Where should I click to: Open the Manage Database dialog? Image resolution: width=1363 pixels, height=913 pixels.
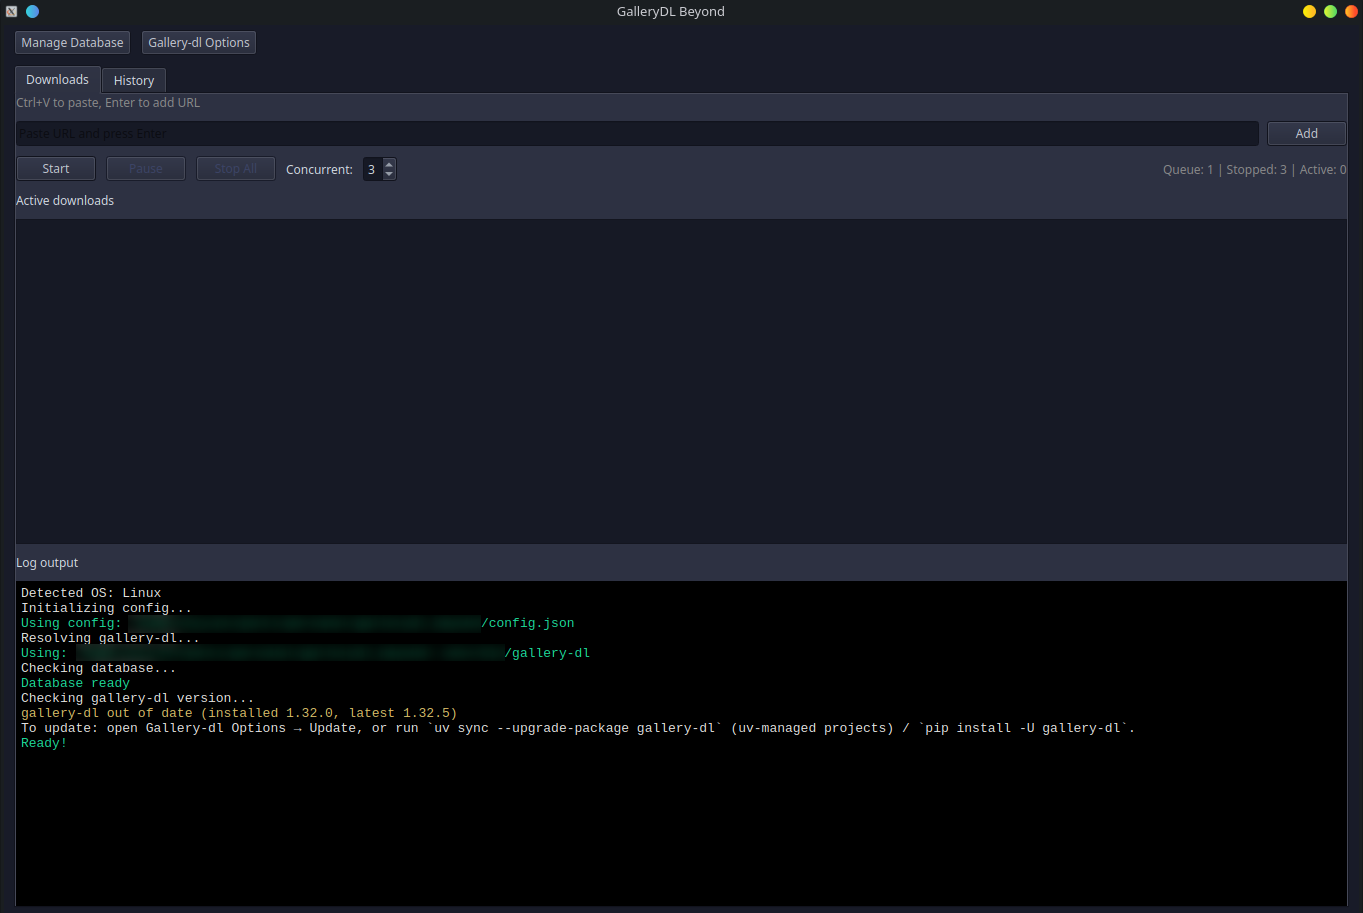[x=72, y=43]
